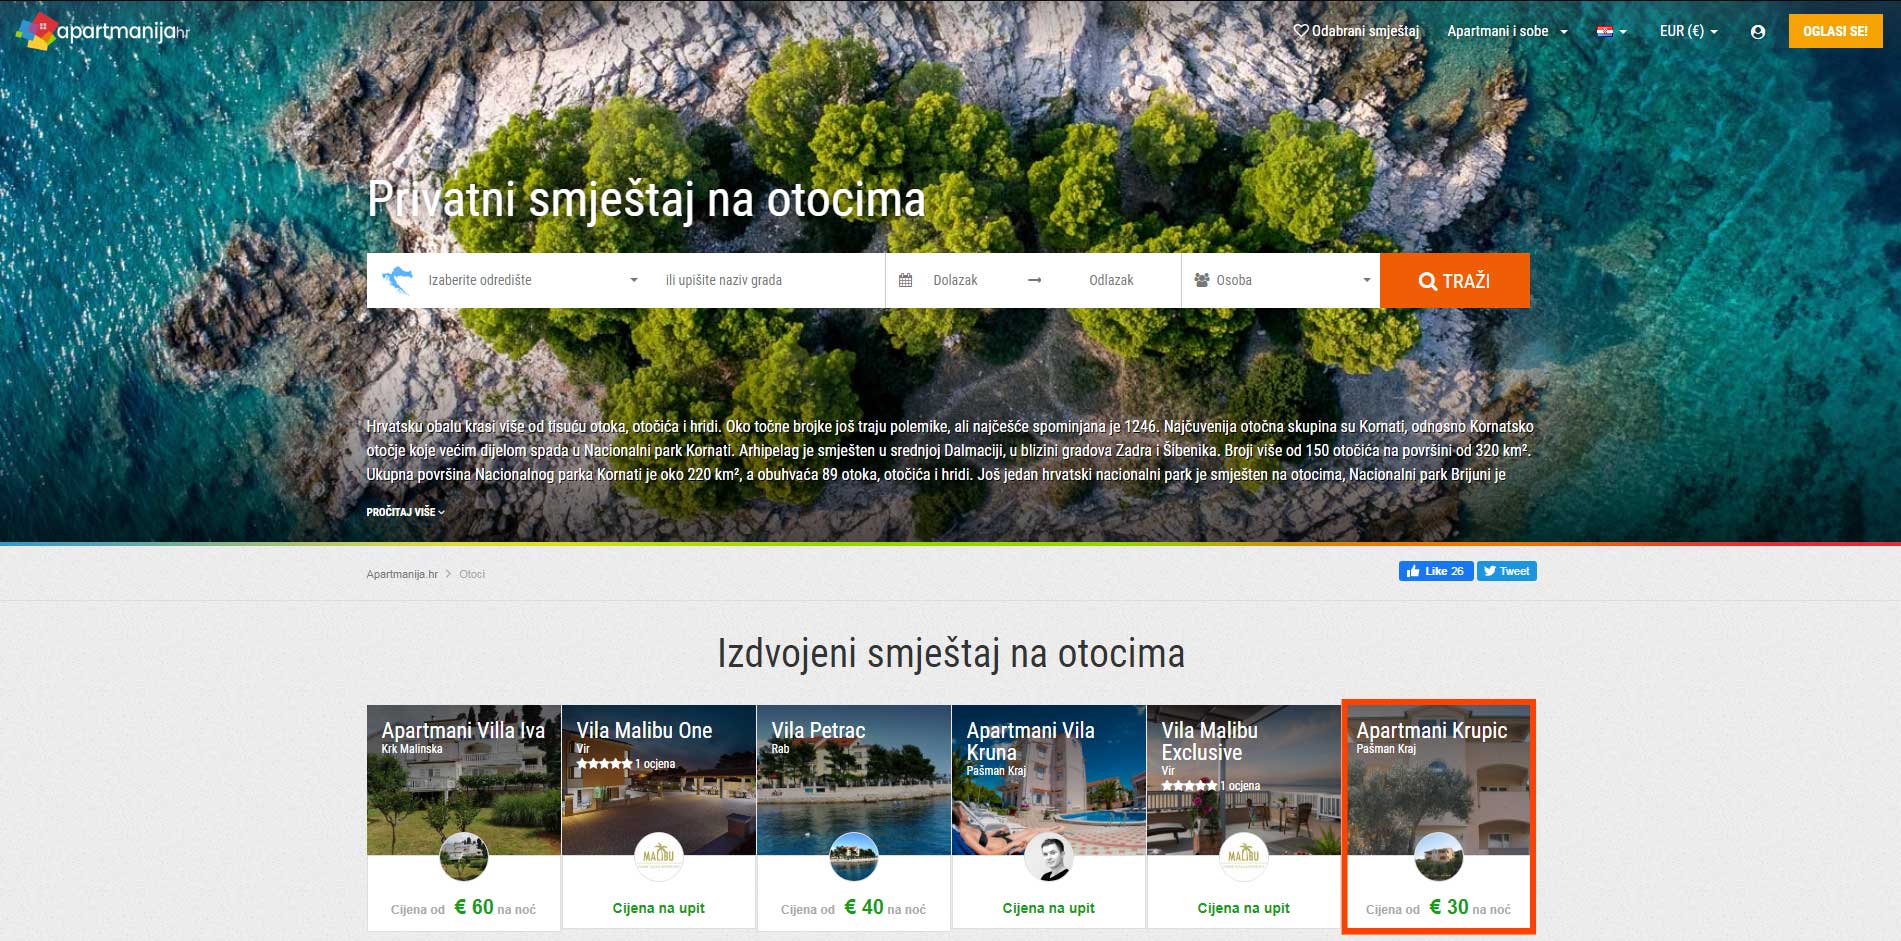Click the Tweet share button
The width and height of the screenshot is (1901, 941).
pyautogui.click(x=1506, y=571)
